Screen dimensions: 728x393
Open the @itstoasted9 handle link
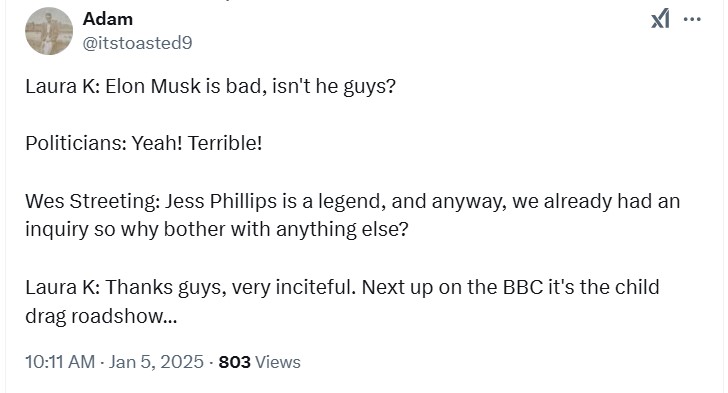(x=137, y=43)
